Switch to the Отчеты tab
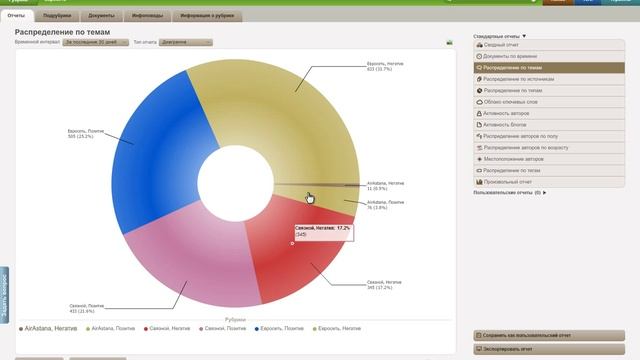640x360 pixels. tap(16, 16)
